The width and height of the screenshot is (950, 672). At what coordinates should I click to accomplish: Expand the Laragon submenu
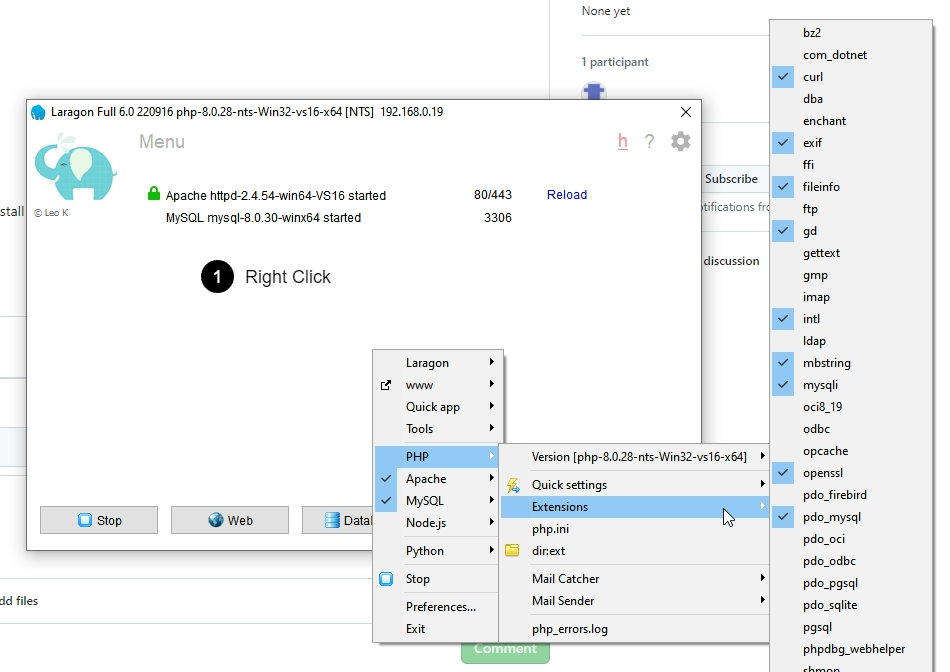[438, 362]
